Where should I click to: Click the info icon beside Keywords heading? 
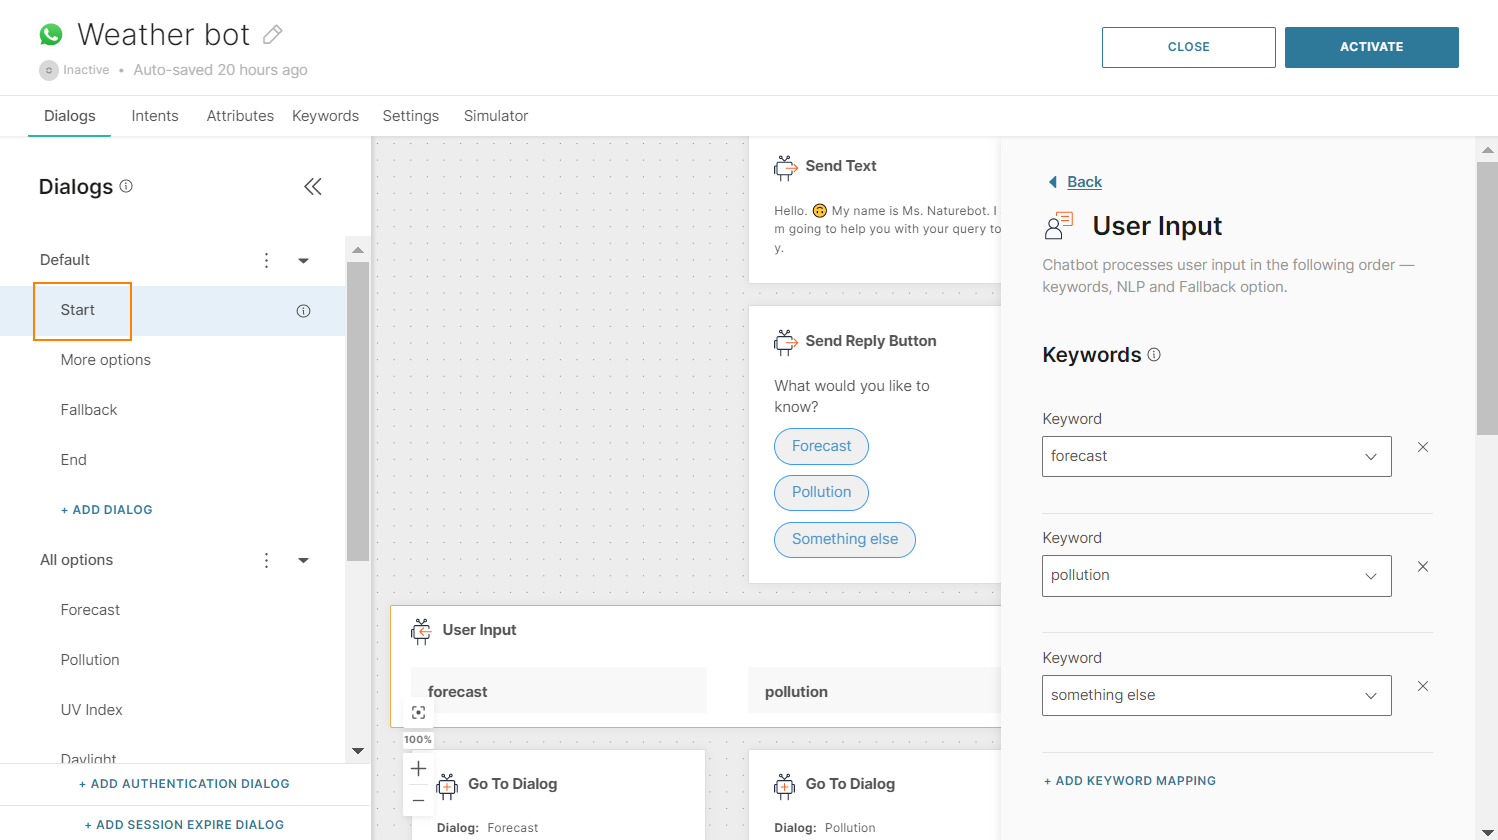(1154, 355)
